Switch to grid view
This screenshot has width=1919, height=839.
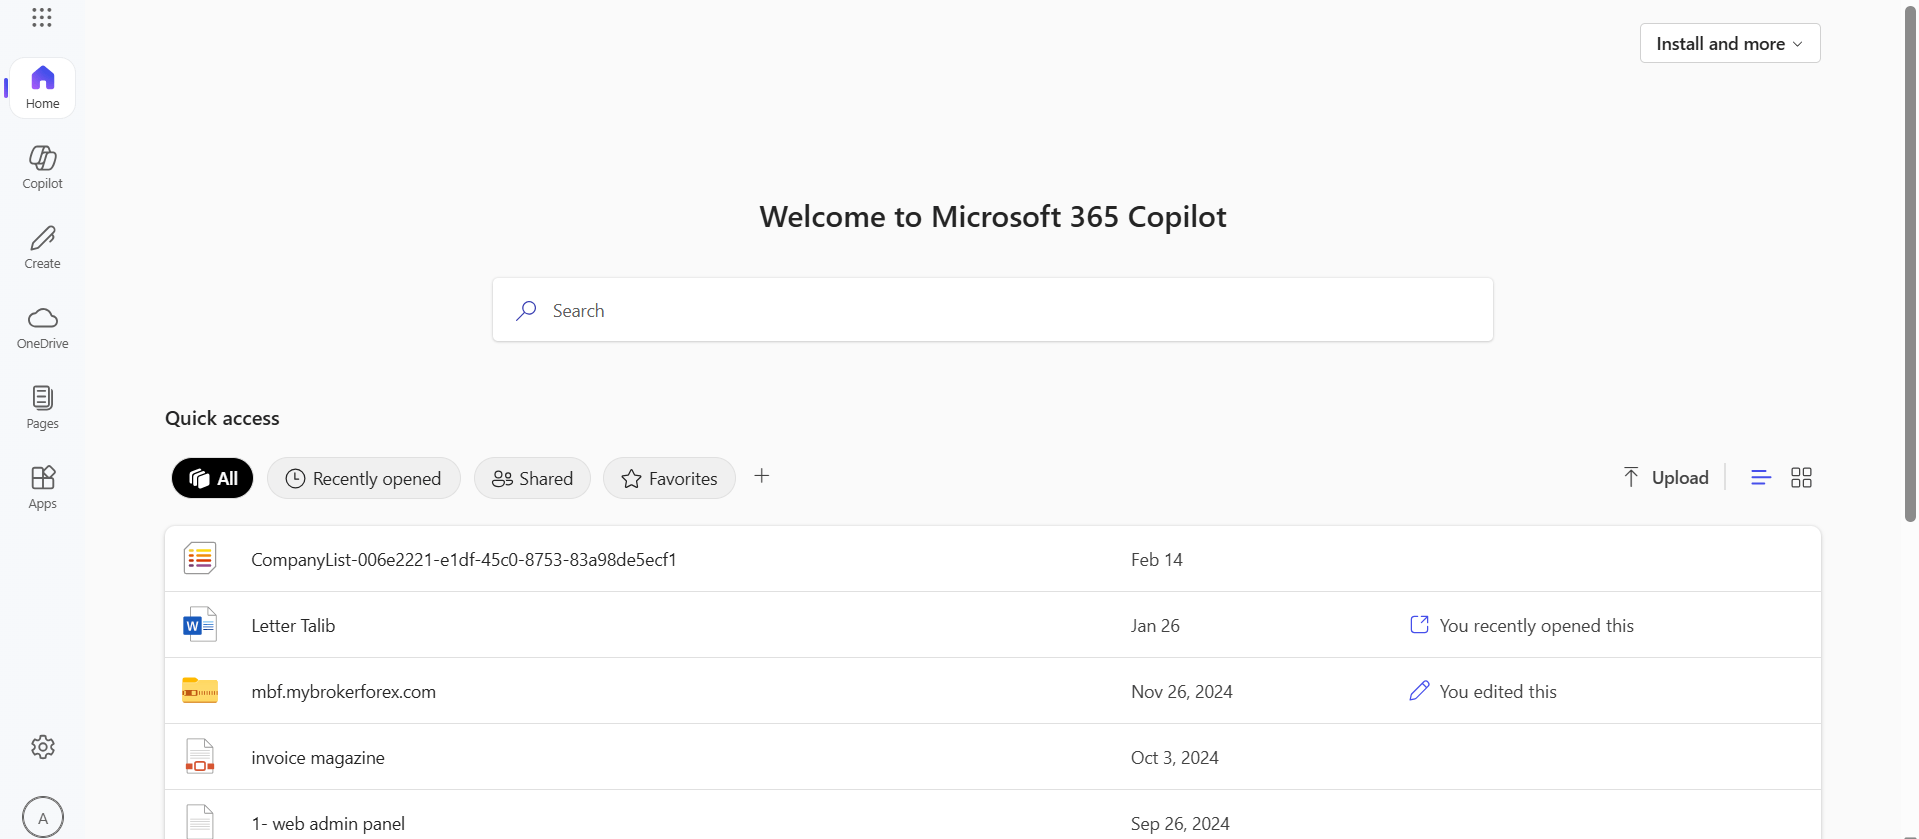click(1801, 477)
